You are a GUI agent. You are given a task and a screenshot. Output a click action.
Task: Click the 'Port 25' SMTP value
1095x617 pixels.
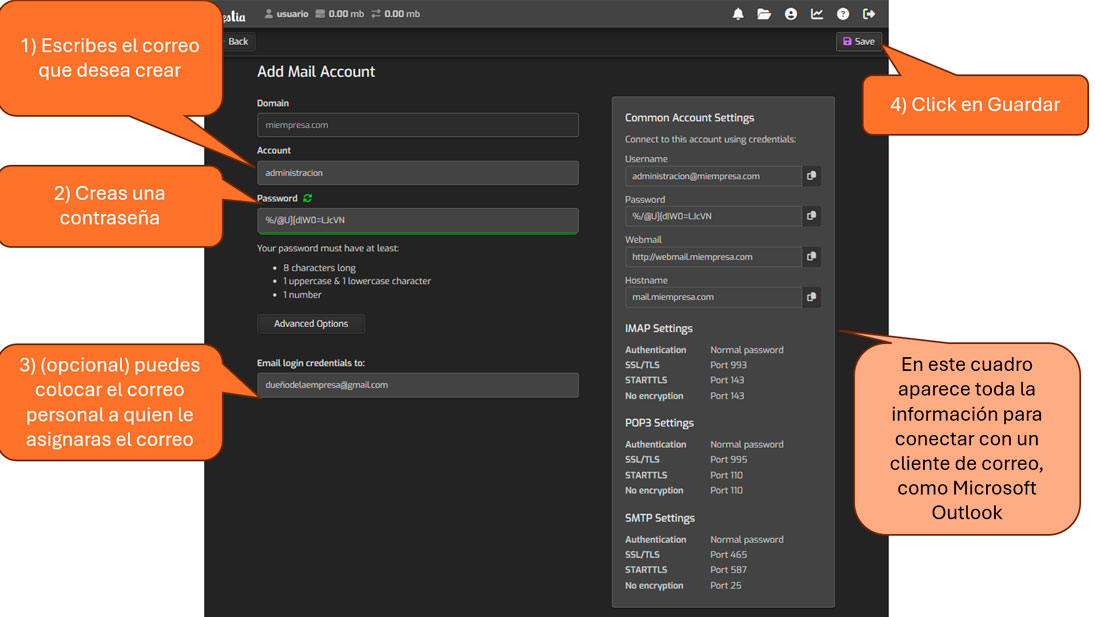(726, 586)
